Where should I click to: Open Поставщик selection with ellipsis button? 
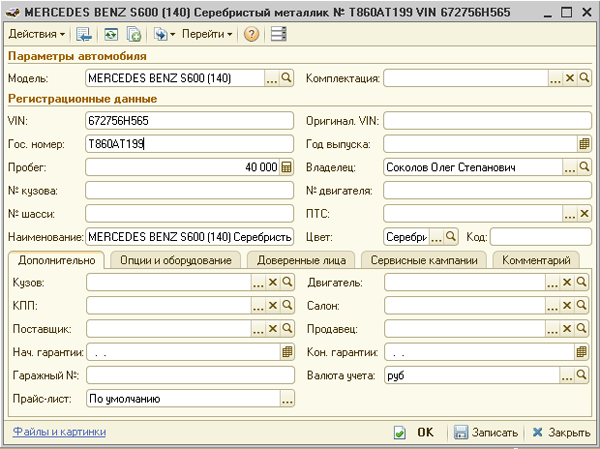pos(258,329)
